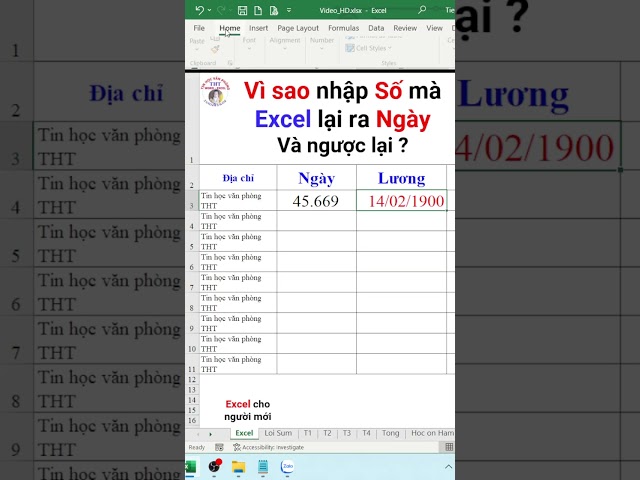
Task: Click the round THT logo image
Action: coord(216,92)
